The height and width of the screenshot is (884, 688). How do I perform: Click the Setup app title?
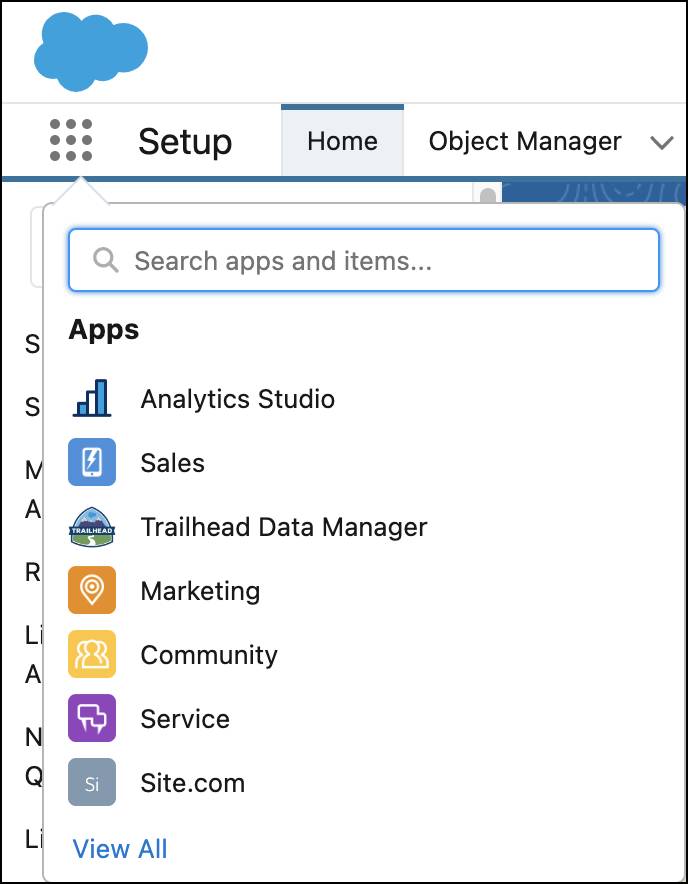click(x=185, y=142)
